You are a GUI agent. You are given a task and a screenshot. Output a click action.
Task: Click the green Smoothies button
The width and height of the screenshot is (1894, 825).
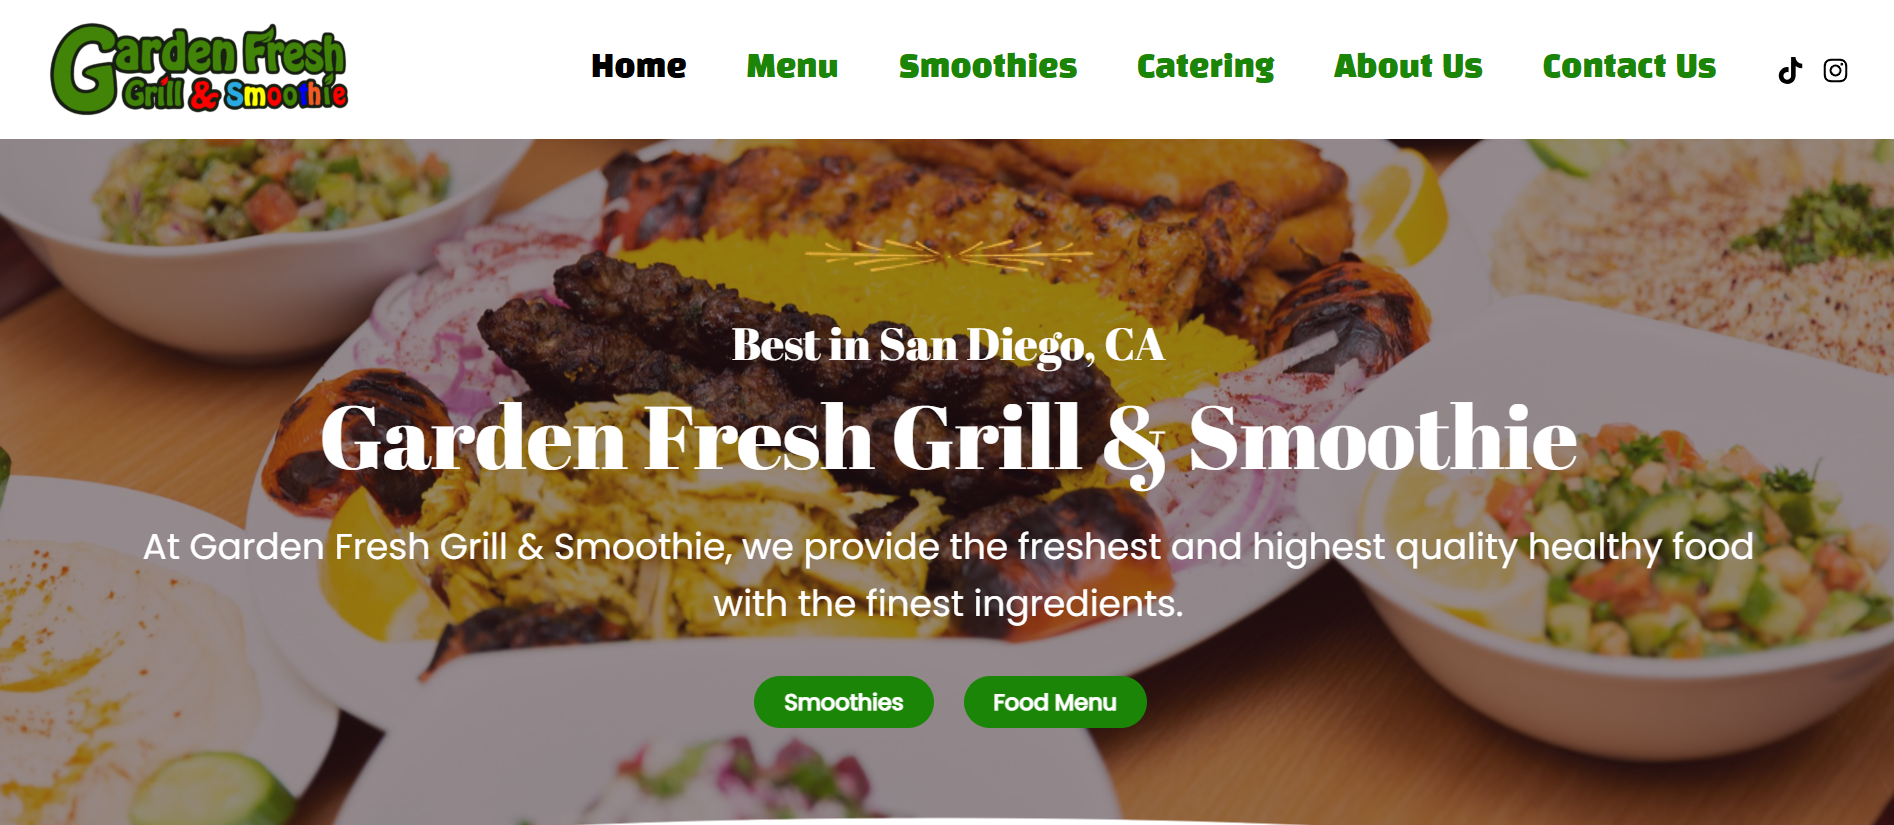coord(844,702)
